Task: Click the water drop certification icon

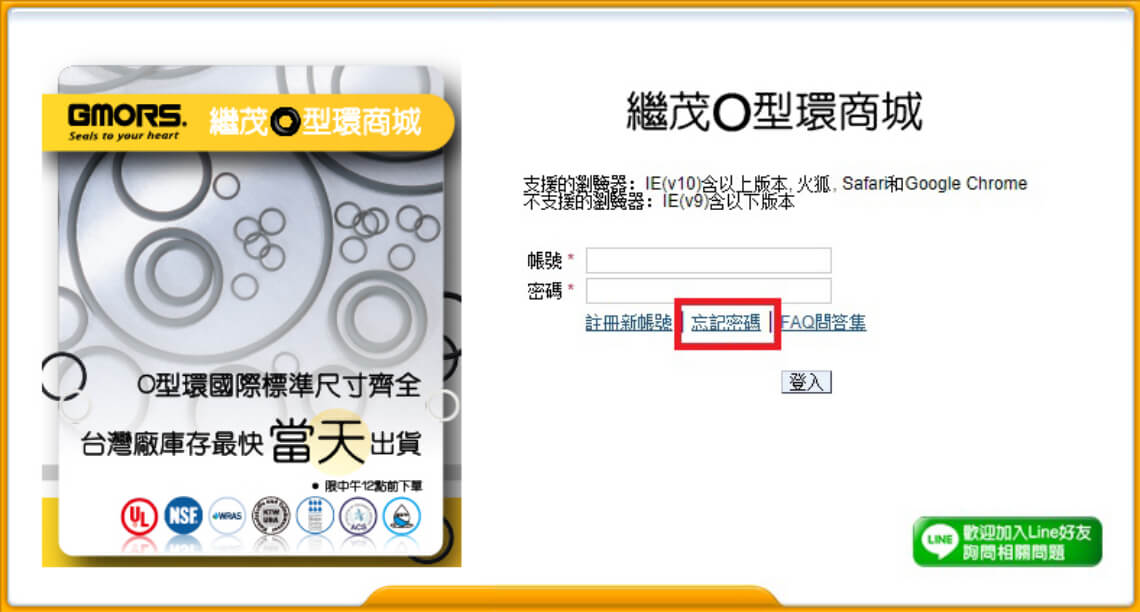Action: click(401, 517)
